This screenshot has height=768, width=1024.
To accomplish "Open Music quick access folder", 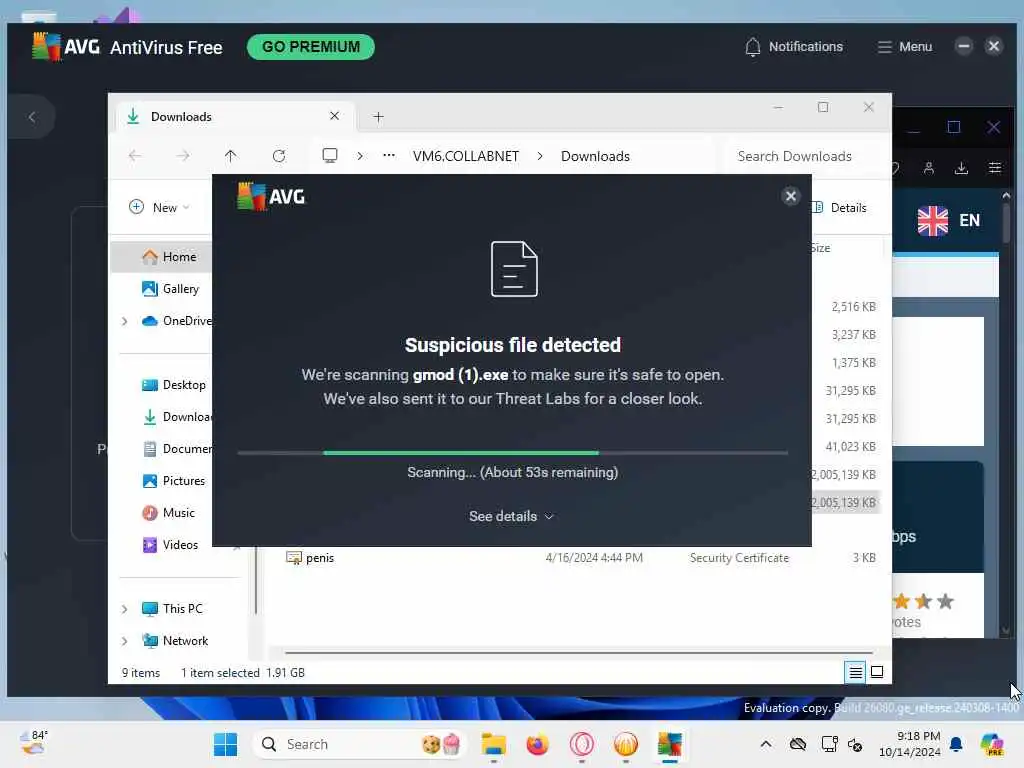I will coord(168,513).
